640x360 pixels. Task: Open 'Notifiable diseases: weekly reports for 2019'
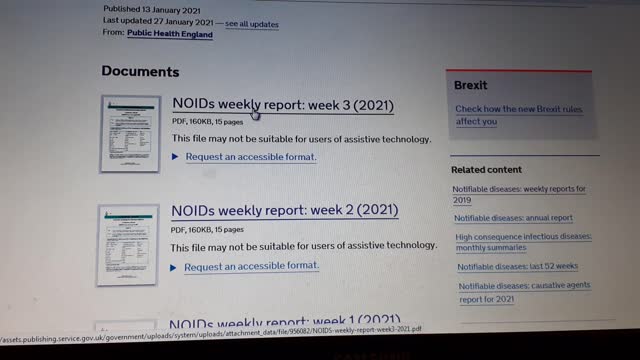tap(519, 194)
